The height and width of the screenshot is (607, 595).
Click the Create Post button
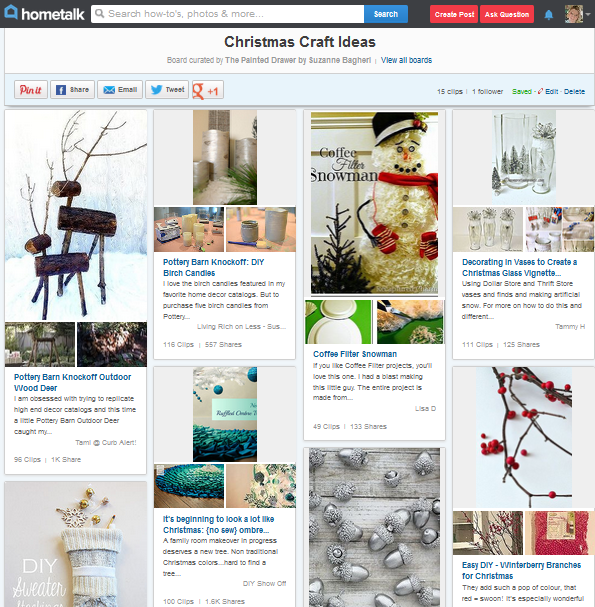click(454, 14)
